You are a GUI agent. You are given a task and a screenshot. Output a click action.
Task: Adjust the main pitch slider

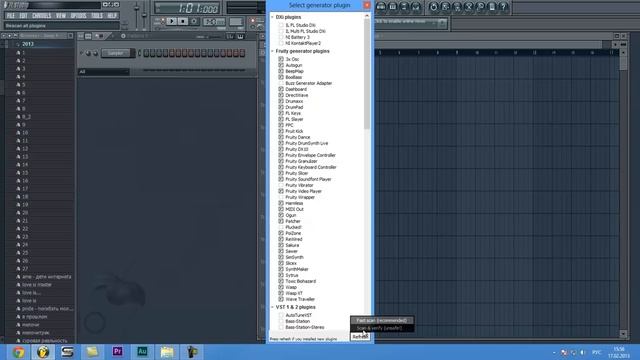144,14
